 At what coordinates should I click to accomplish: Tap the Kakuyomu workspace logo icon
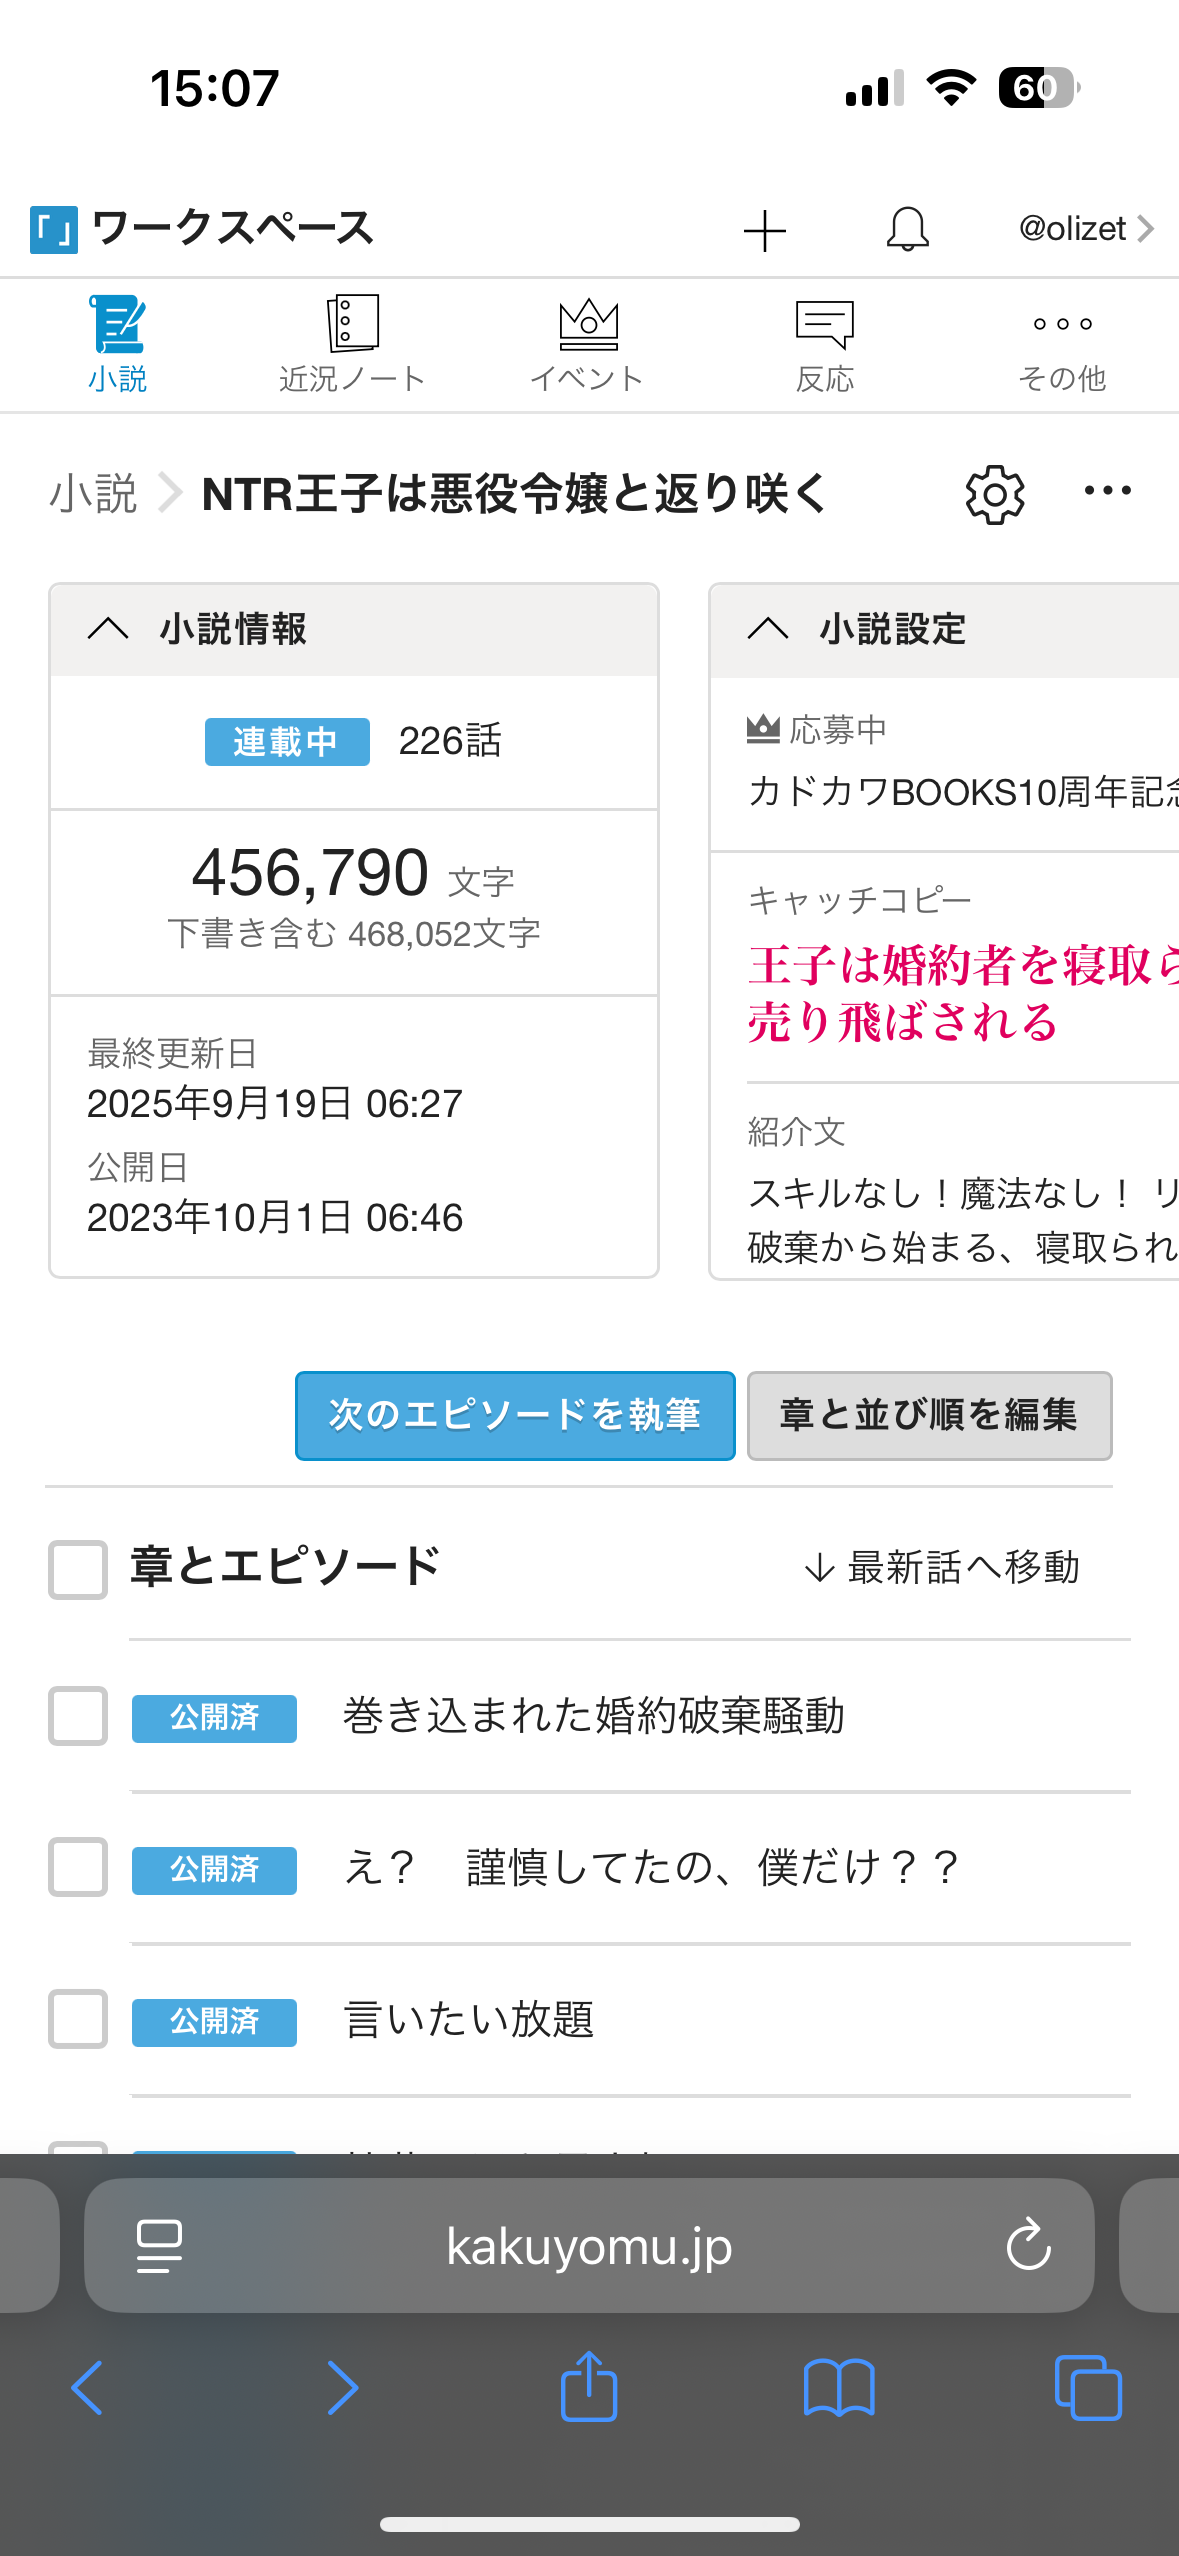pyautogui.click(x=54, y=229)
